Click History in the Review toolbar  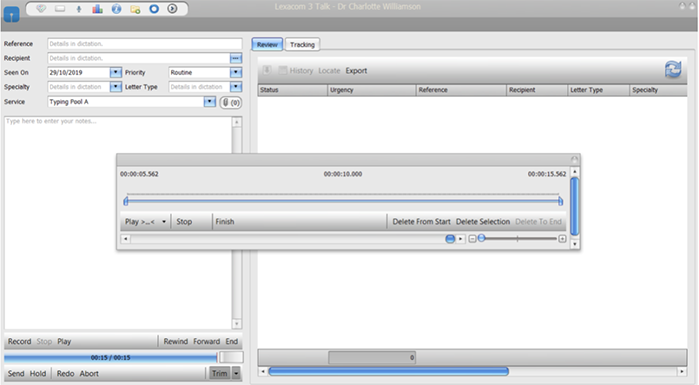301,70
